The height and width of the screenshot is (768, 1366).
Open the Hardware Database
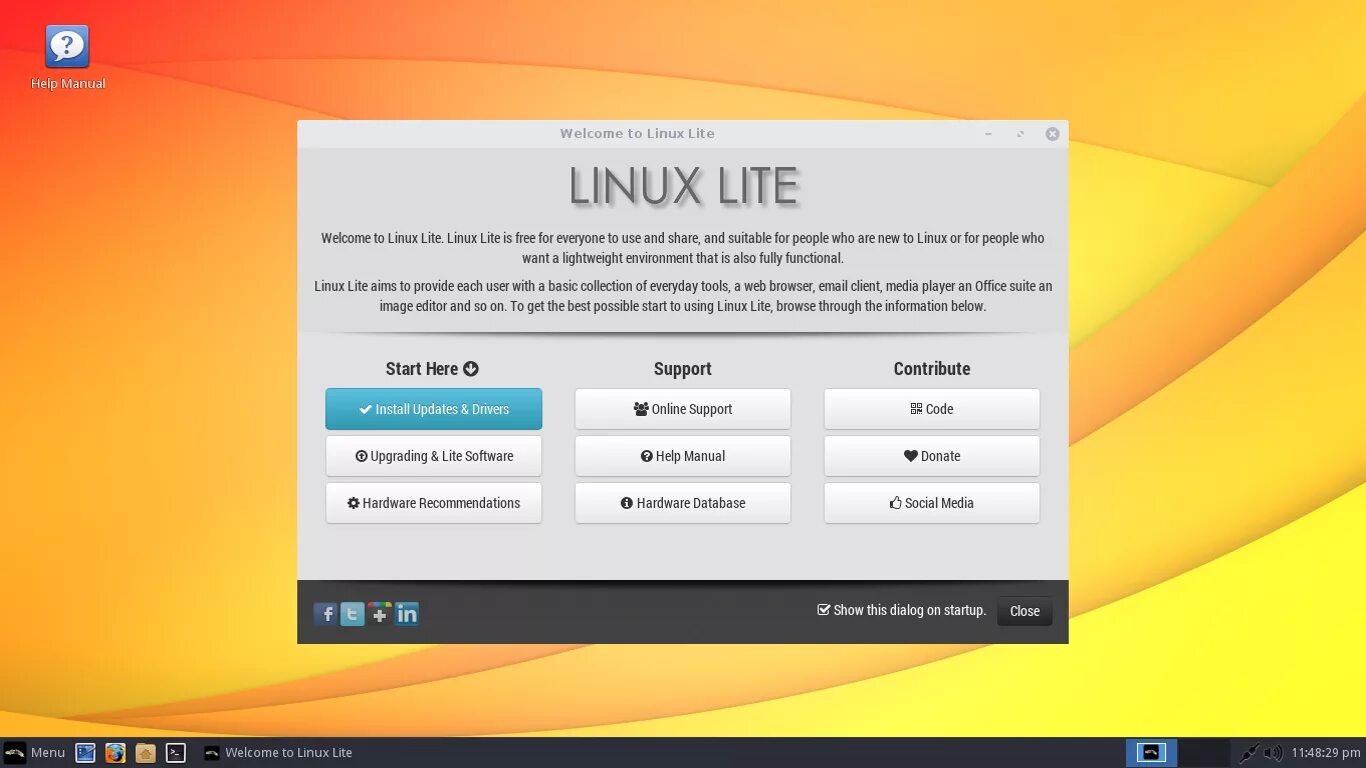coord(683,503)
